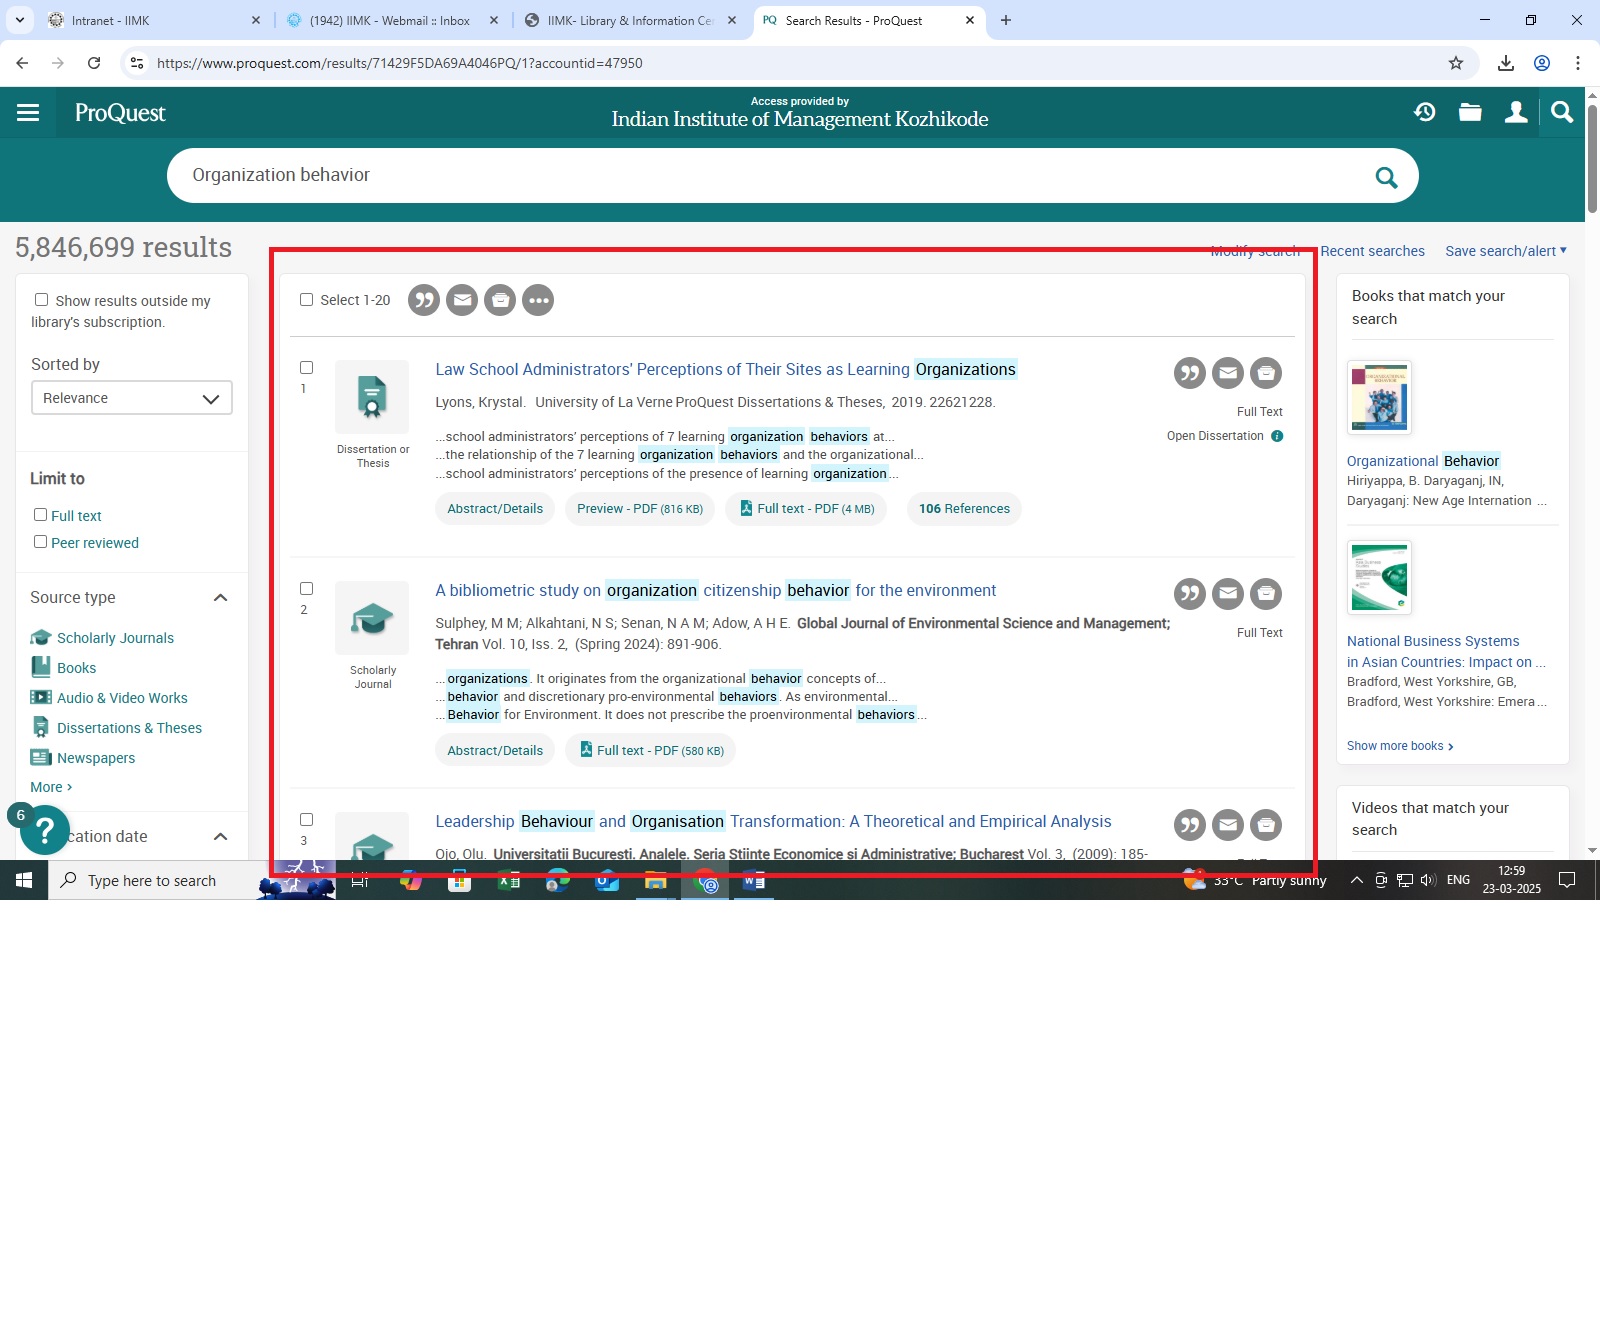Open the Sorted by Relevance dropdown
1600x1320 pixels.
click(x=131, y=398)
